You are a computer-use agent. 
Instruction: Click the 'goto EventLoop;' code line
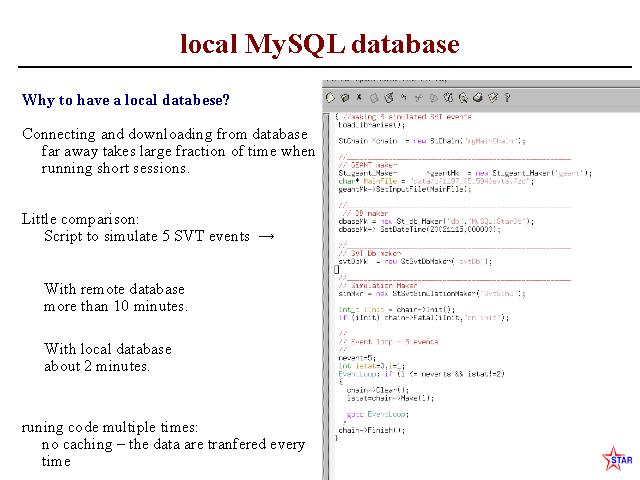[x=378, y=414]
